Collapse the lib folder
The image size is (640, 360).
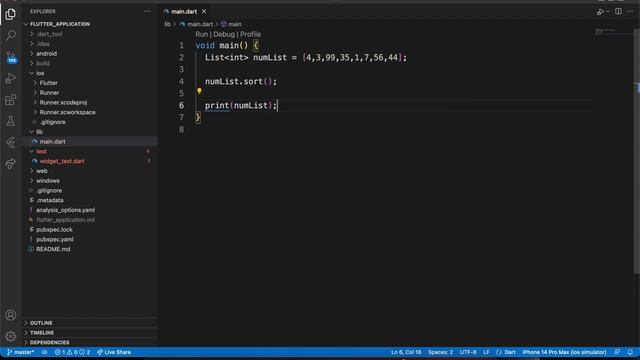tap(40, 132)
